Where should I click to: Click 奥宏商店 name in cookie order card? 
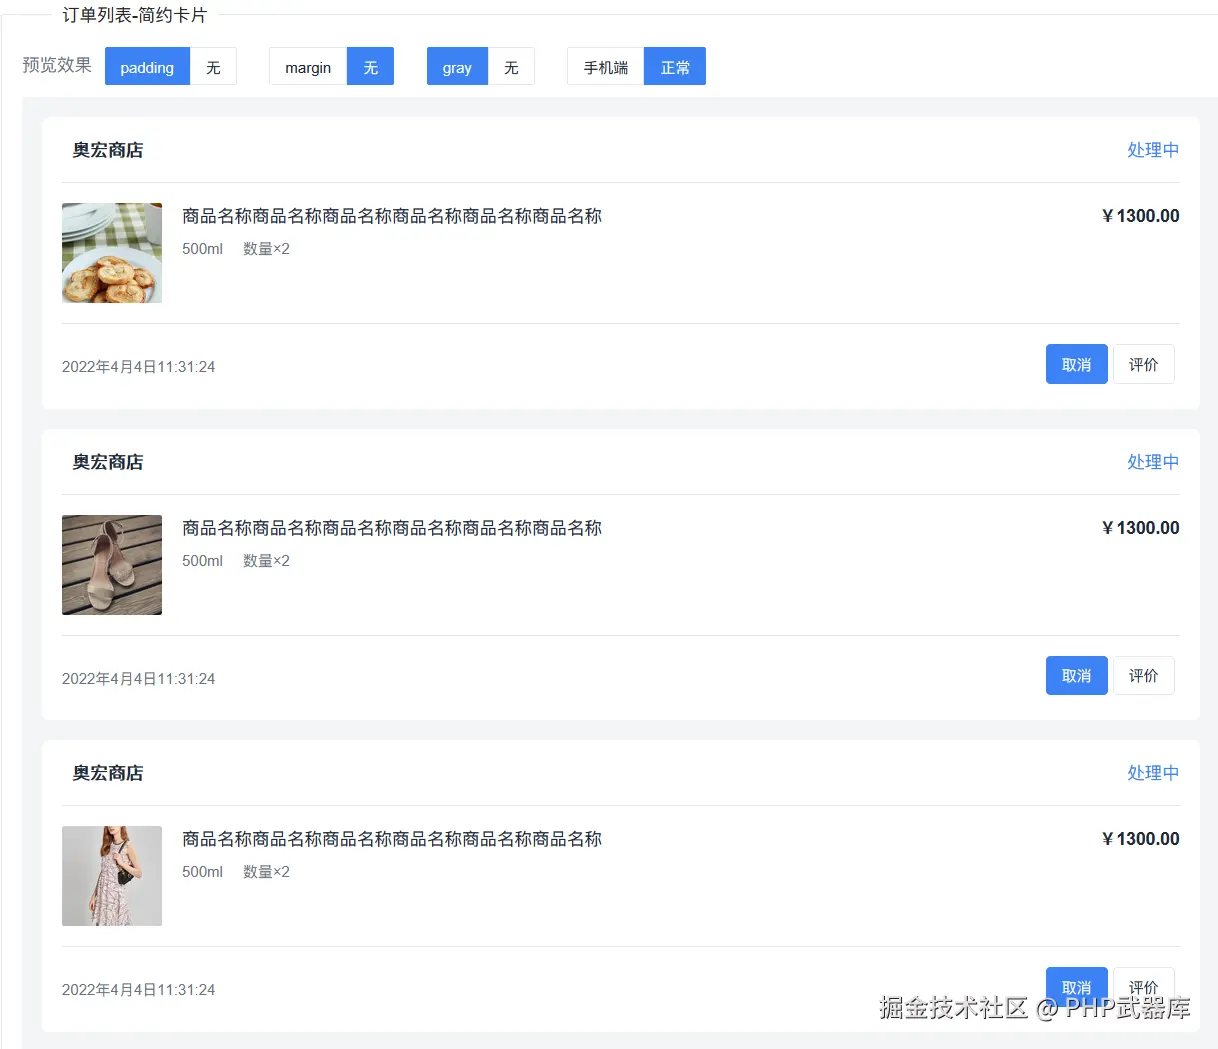[108, 150]
